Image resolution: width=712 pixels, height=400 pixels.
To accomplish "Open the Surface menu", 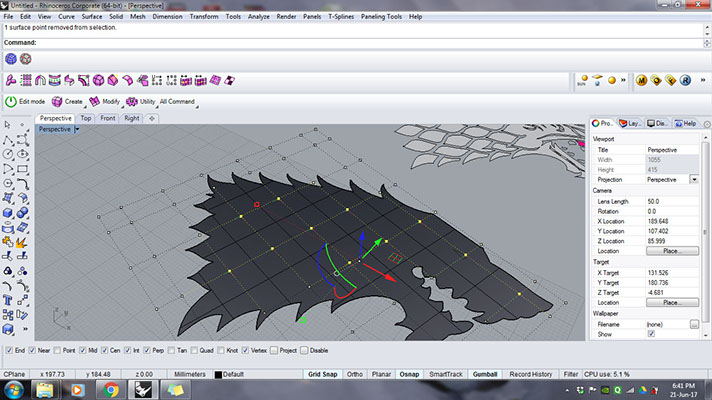I will [92, 17].
